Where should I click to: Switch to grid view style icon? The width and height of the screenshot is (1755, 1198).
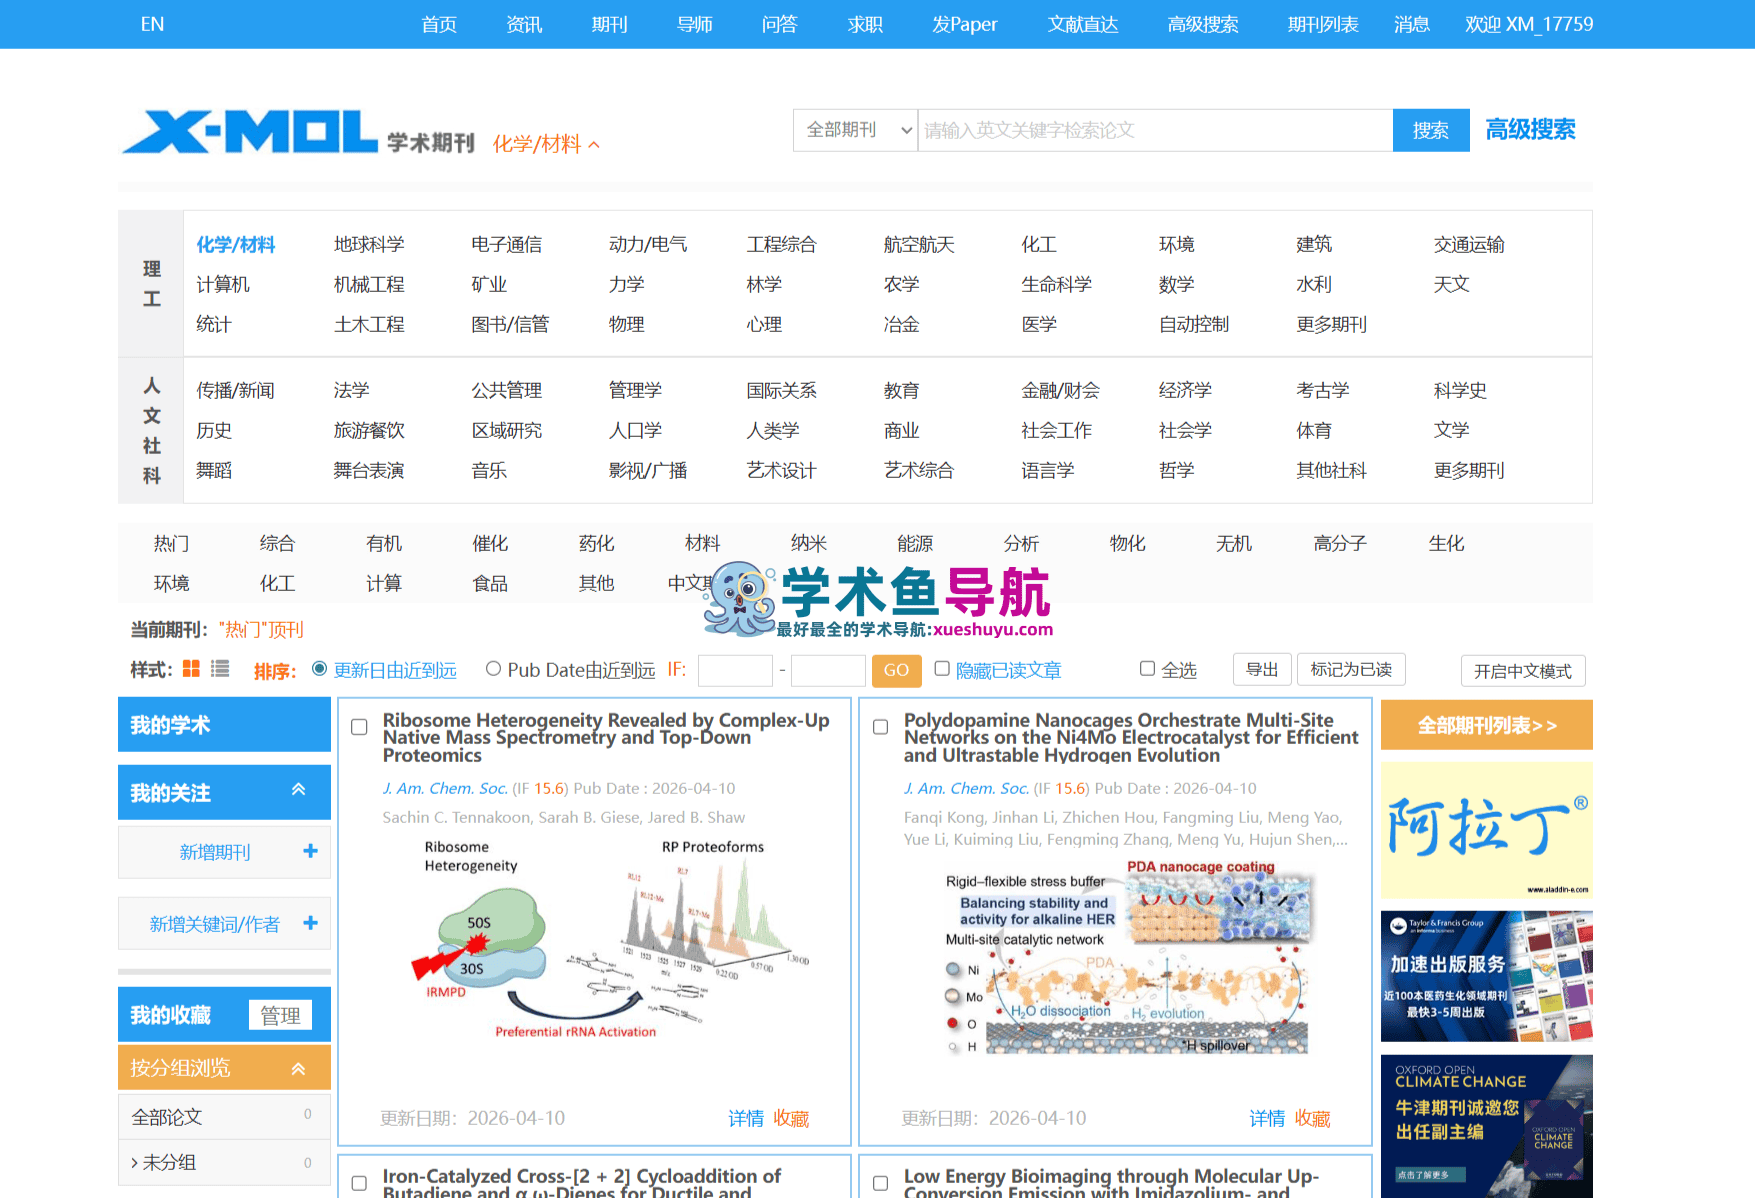click(x=191, y=669)
